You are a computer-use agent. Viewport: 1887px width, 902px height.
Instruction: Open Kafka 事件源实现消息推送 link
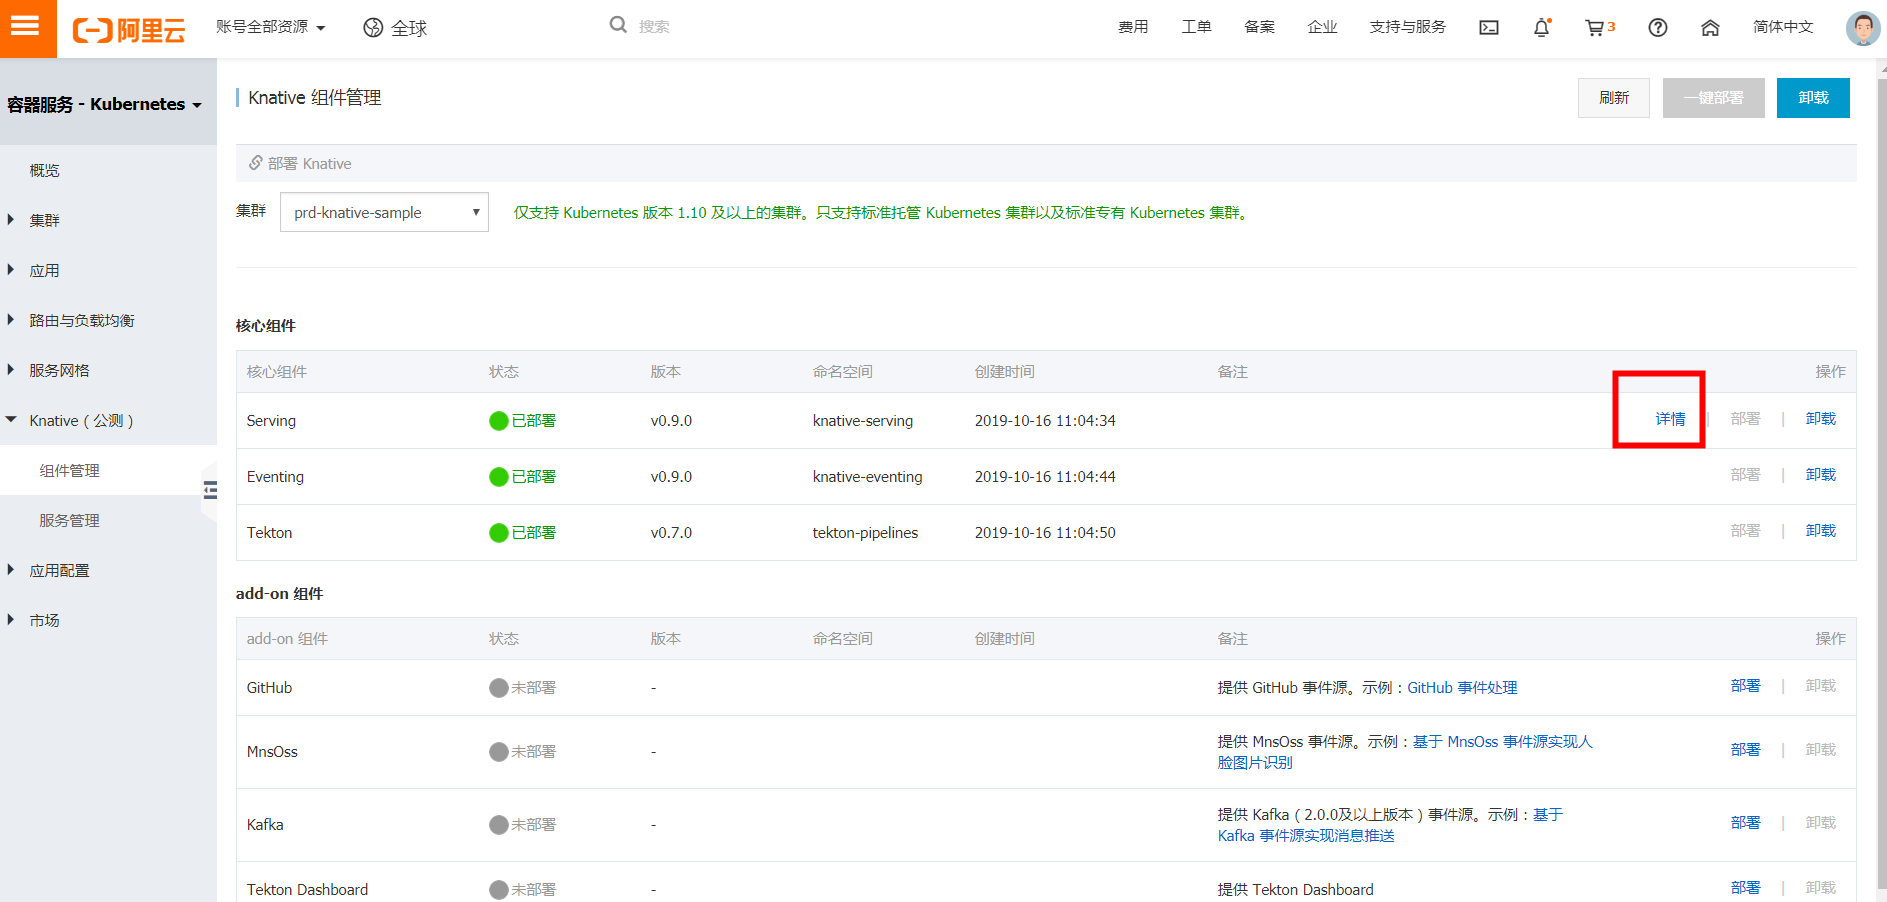[1306, 836]
